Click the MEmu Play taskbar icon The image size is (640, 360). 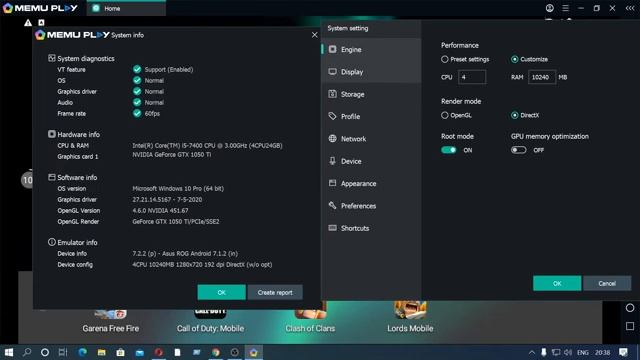click(x=253, y=352)
